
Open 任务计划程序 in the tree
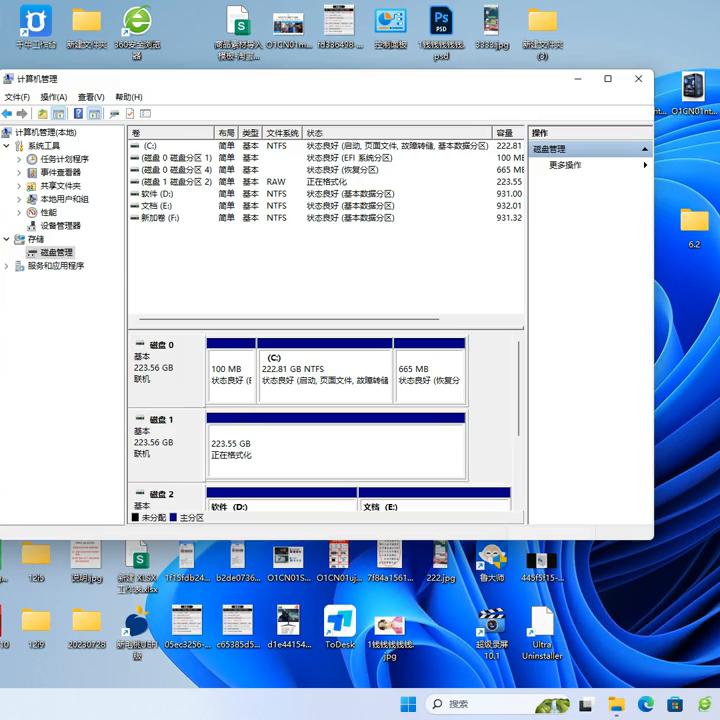[x=64, y=159]
